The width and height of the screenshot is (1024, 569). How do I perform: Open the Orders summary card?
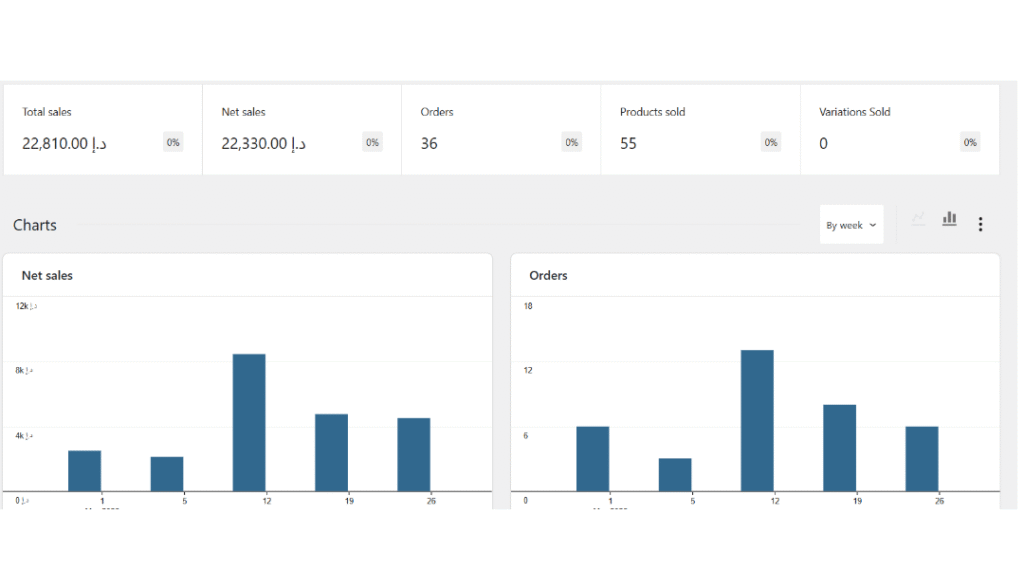pyautogui.click(x=501, y=129)
